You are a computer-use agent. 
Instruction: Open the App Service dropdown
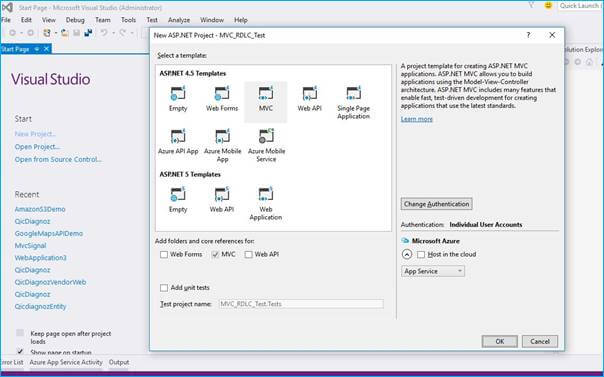point(433,271)
